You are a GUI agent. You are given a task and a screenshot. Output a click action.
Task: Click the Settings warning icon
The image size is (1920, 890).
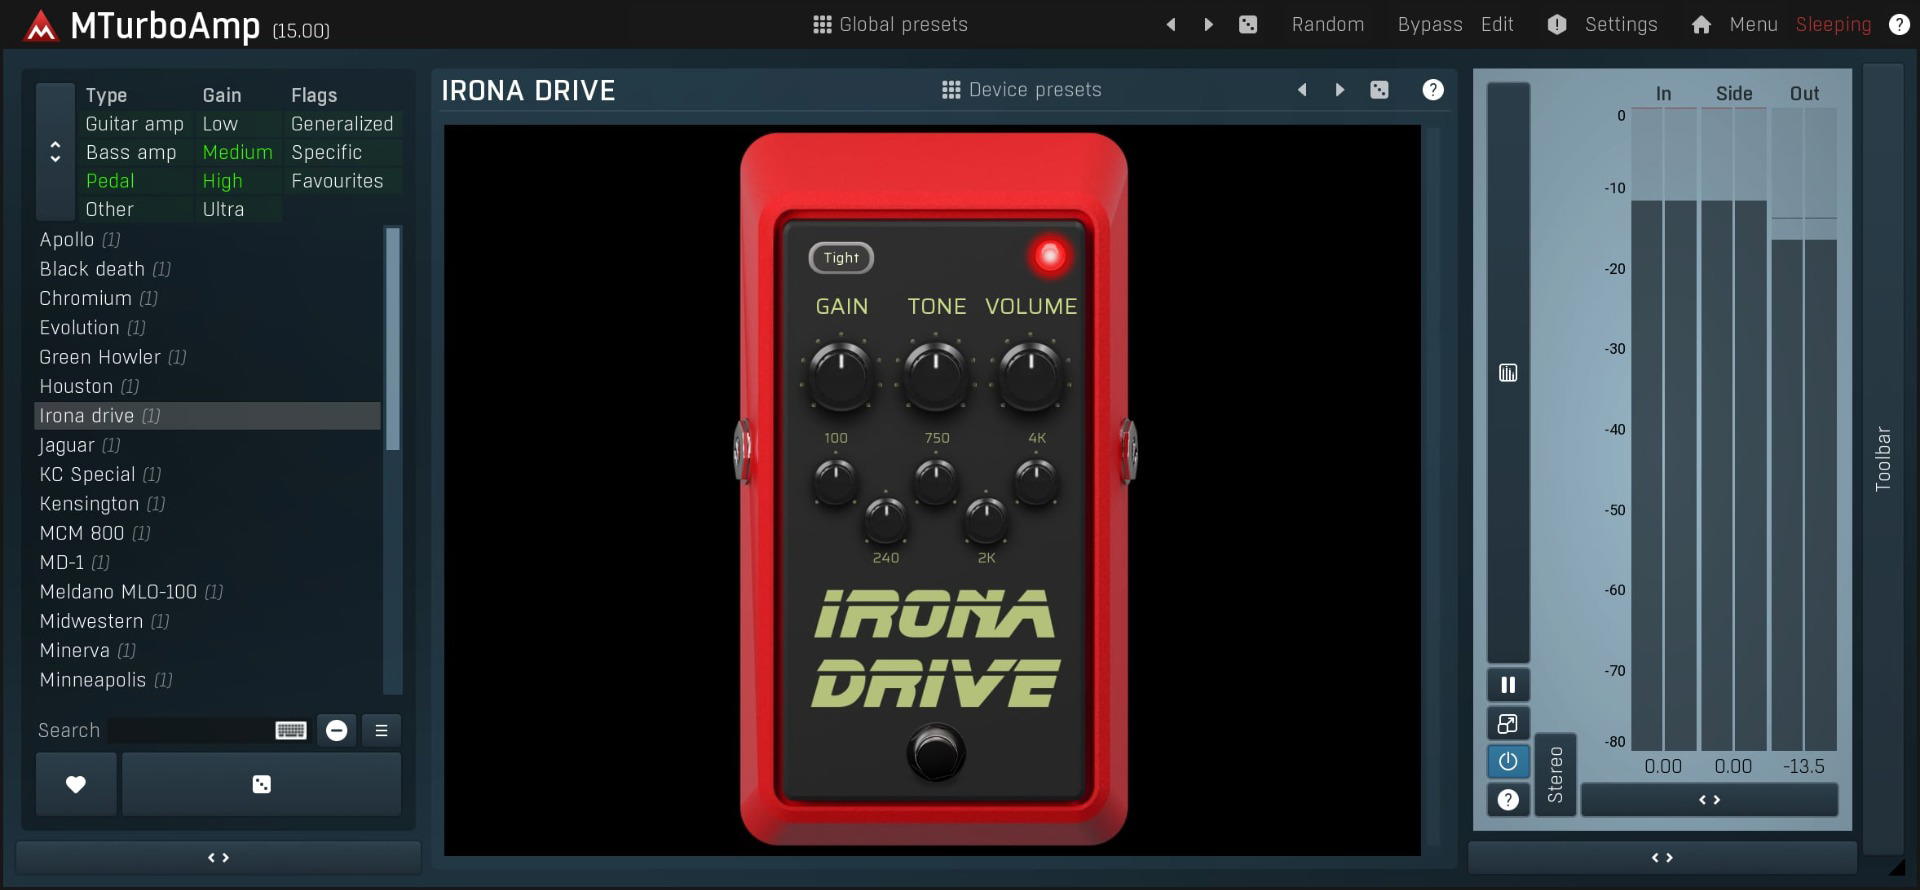click(1557, 24)
